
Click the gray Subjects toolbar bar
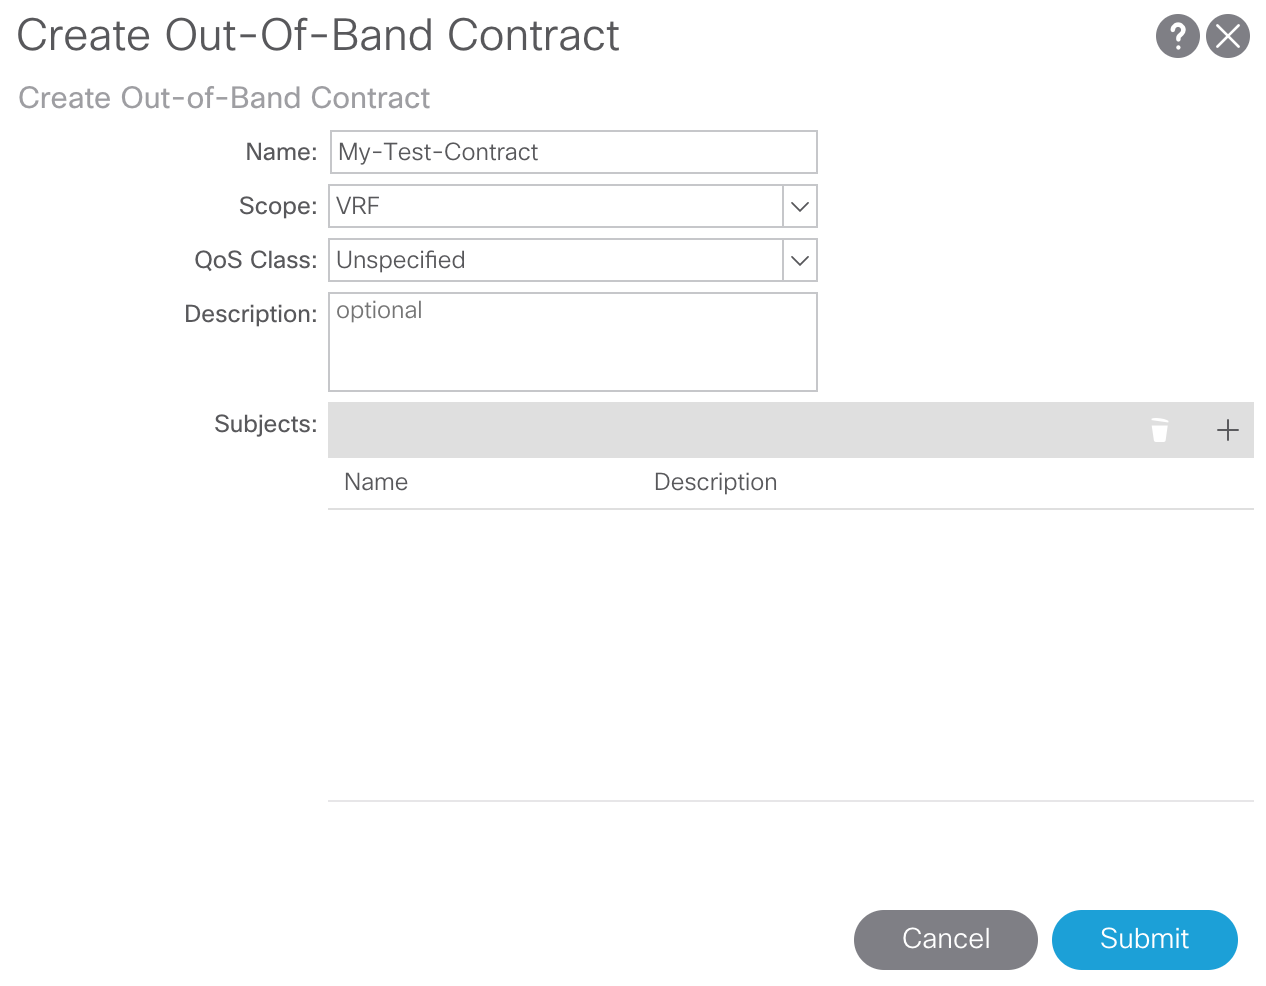(x=730, y=430)
